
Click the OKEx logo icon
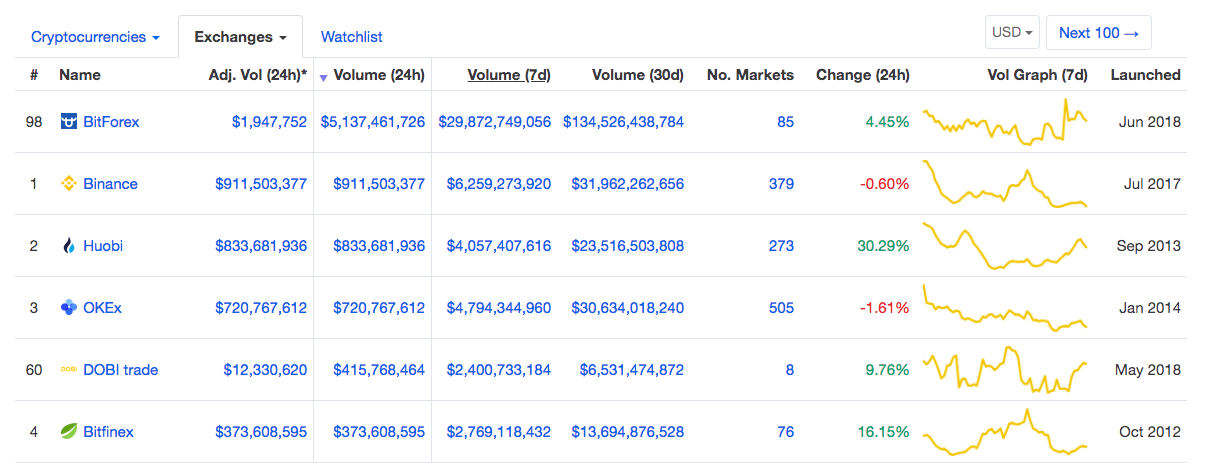coord(69,308)
